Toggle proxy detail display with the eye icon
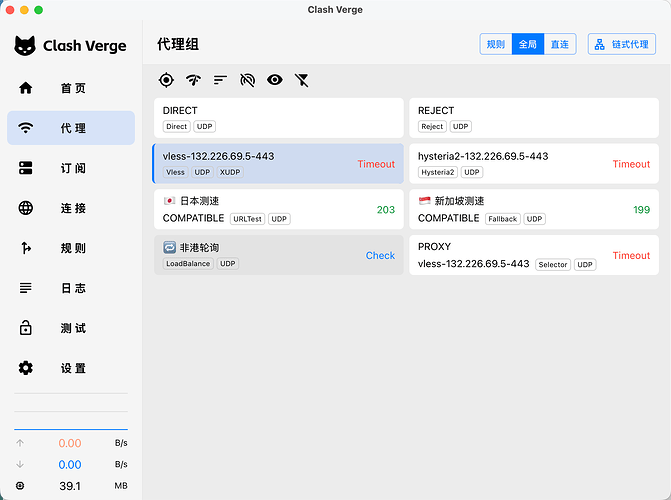 tap(275, 80)
